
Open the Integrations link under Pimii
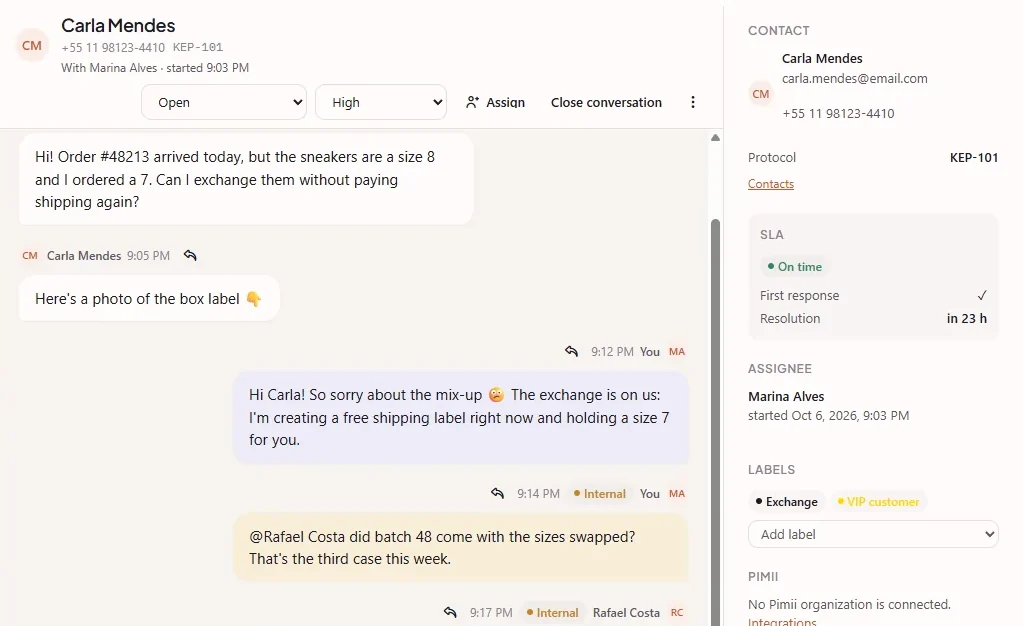coord(782,621)
